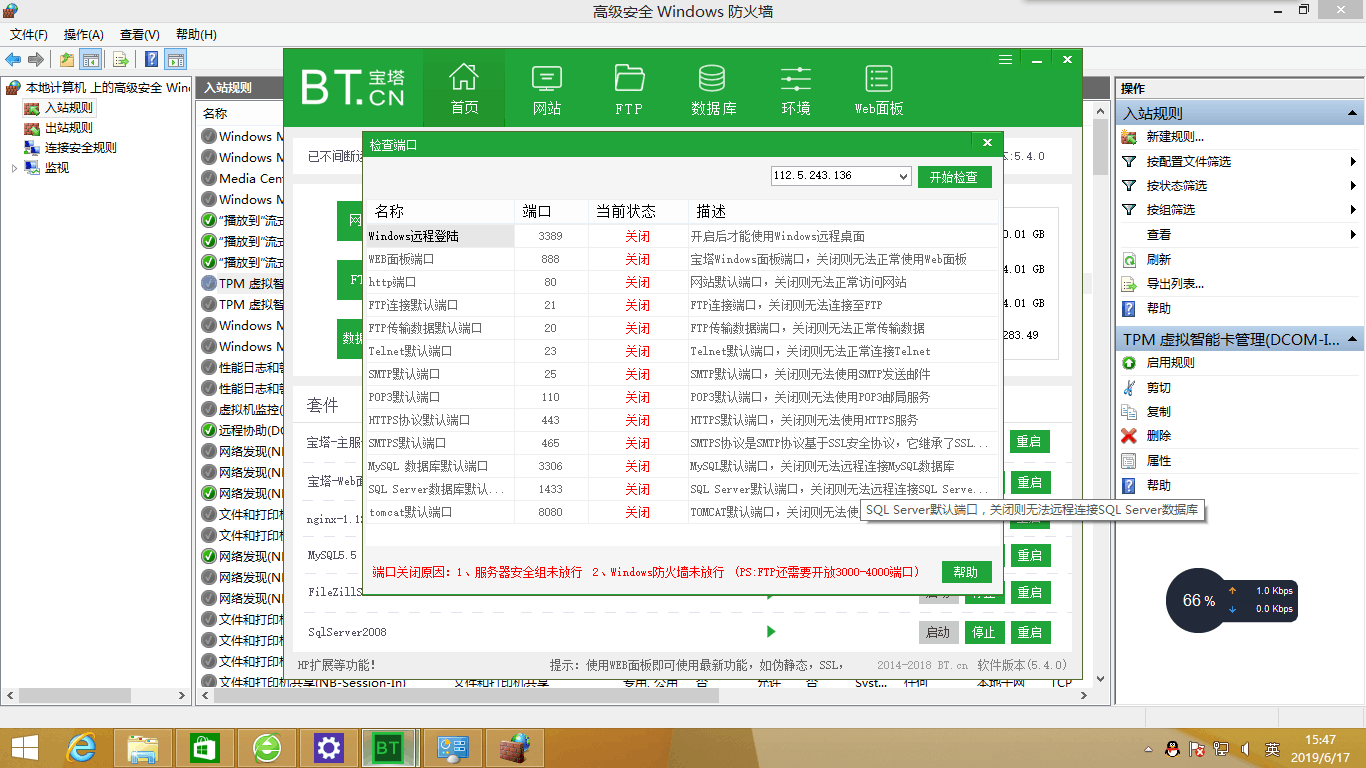Image resolution: width=1366 pixels, height=768 pixels.
Task: Select the WEB面板端口 row
Action: click(682, 259)
